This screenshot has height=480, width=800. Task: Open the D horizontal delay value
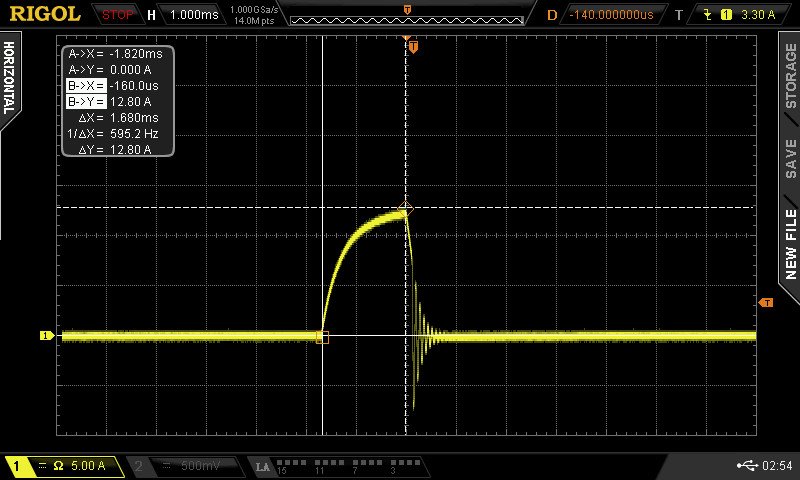(x=610, y=15)
